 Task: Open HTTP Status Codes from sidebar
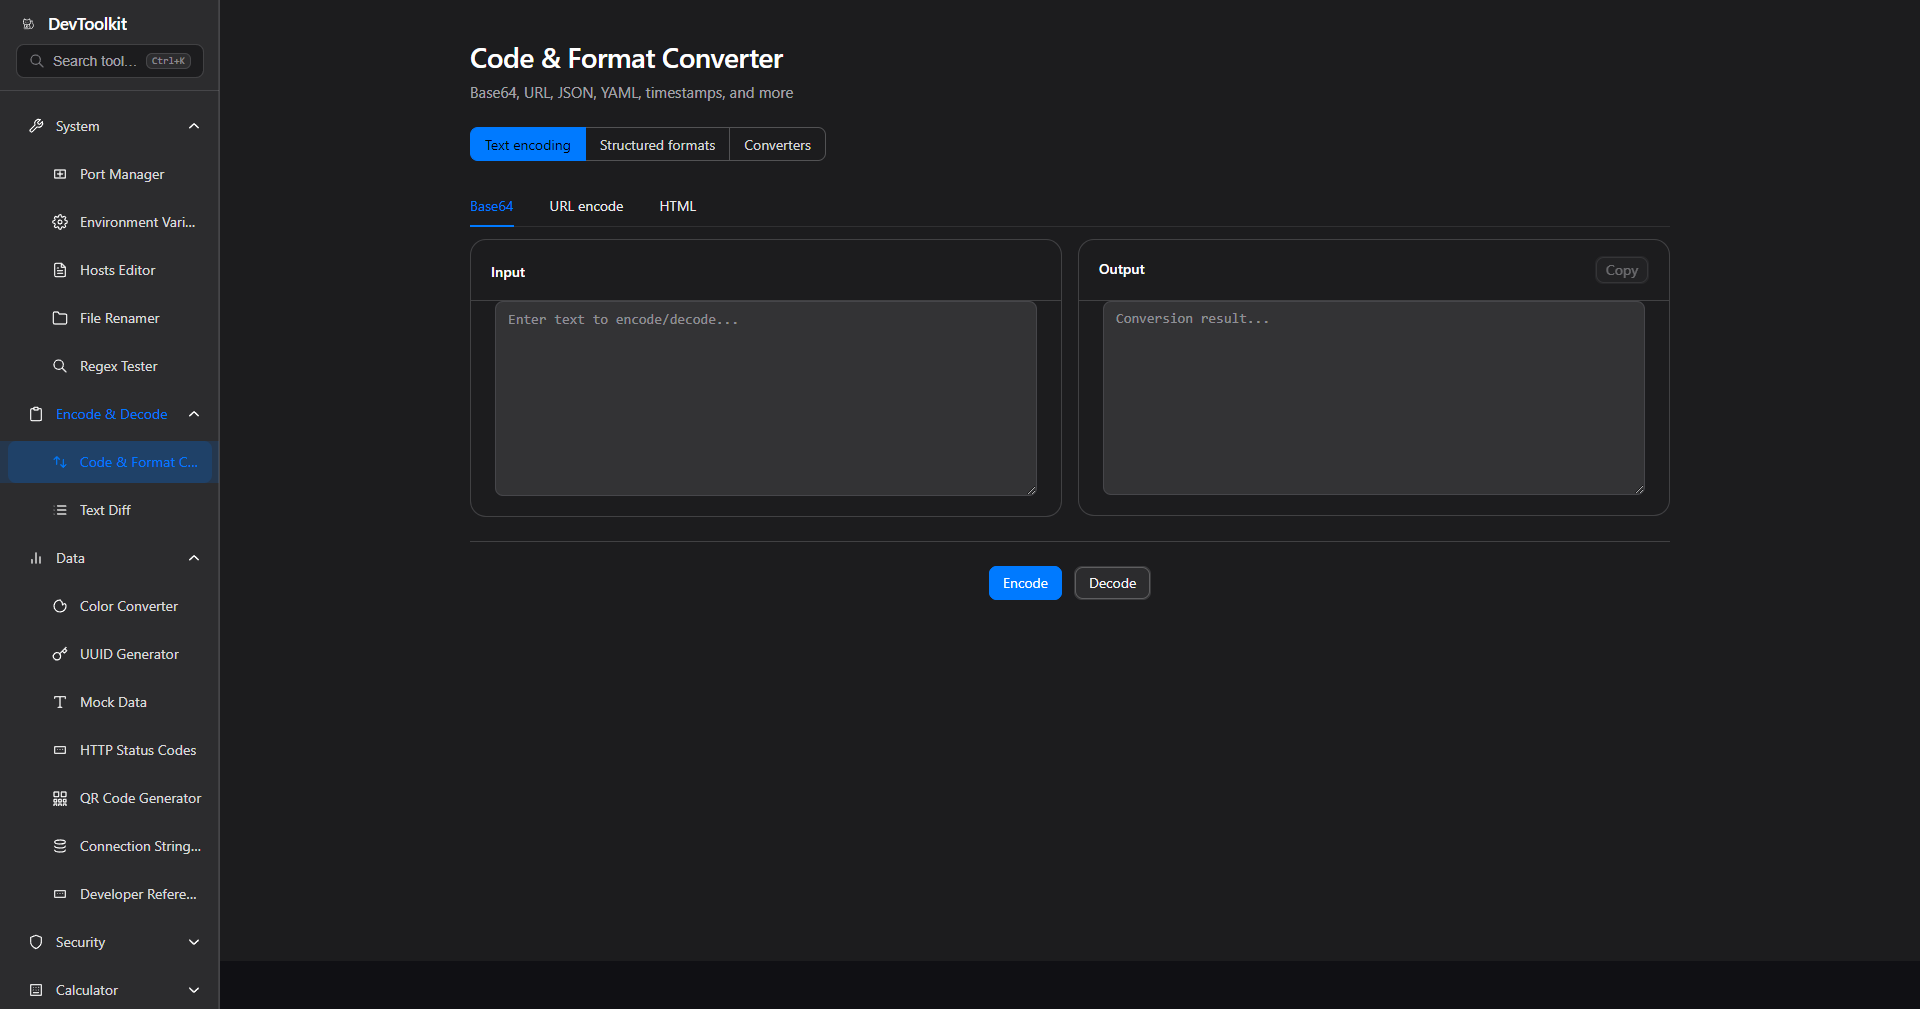pos(110,750)
